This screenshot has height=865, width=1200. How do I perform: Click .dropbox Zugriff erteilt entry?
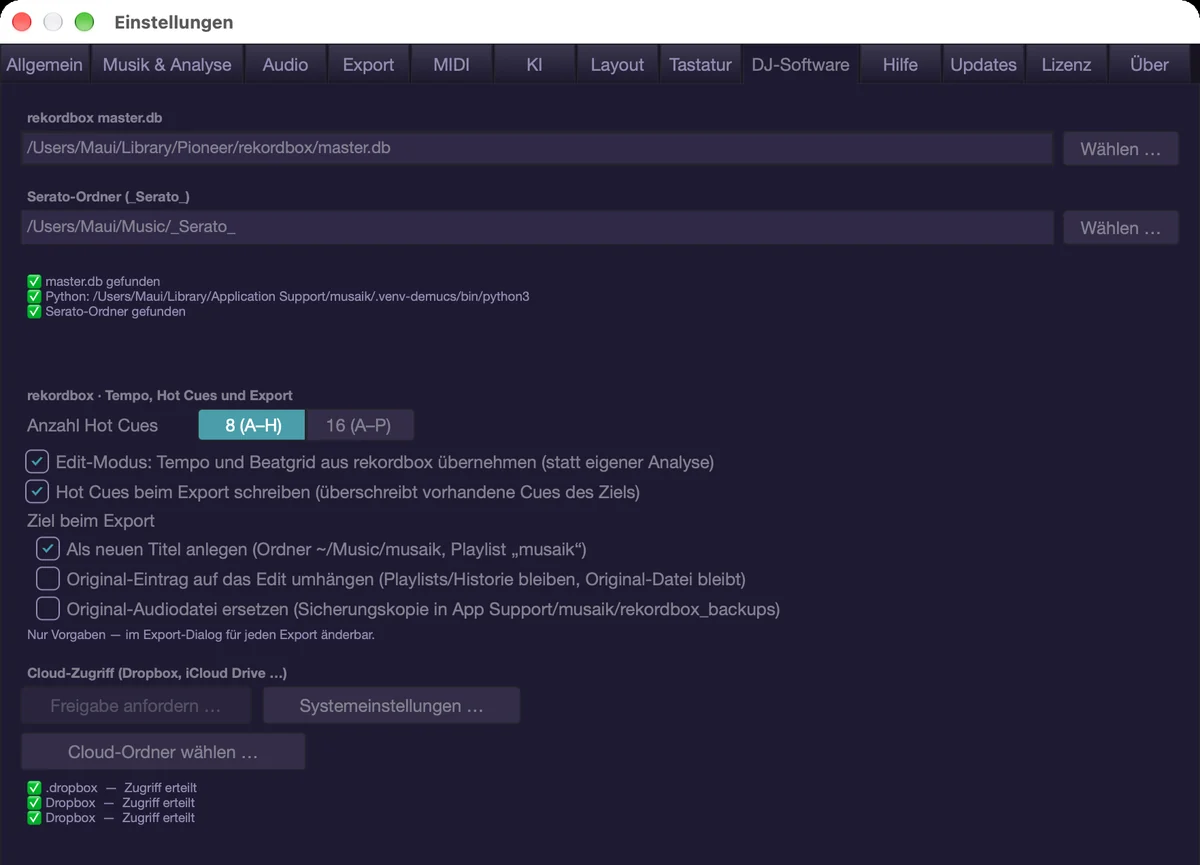[x=120, y=788]
